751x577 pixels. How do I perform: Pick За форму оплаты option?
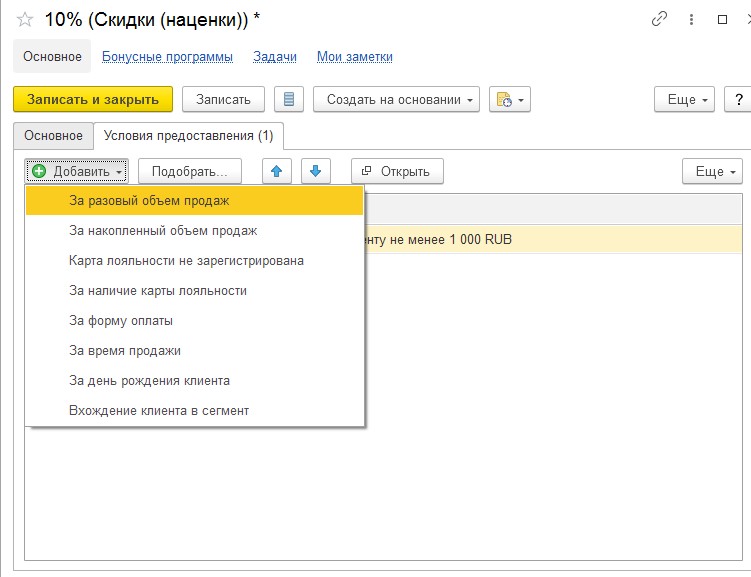click(x=121, y=321)
